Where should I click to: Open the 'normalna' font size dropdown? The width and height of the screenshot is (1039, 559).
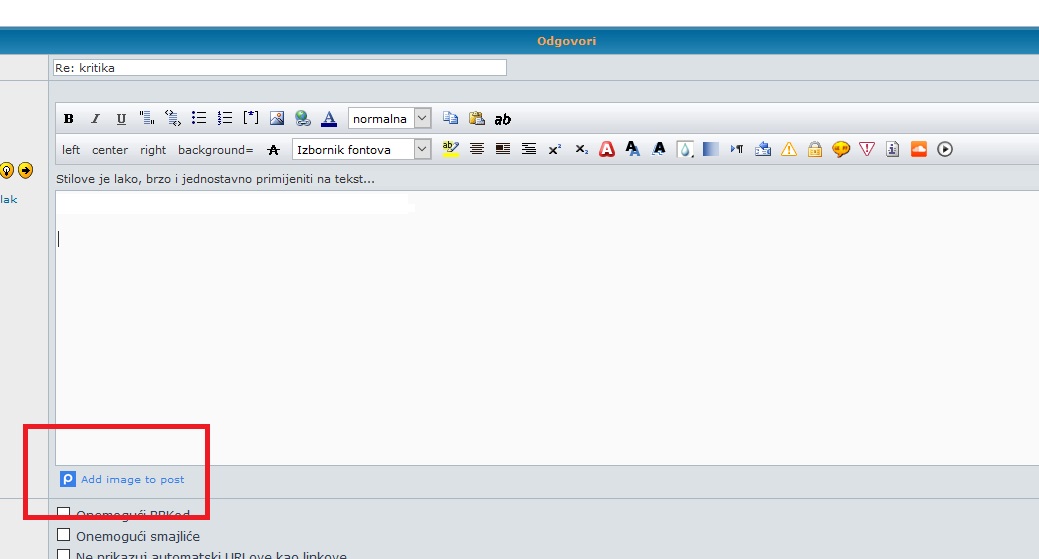(390, 119)
